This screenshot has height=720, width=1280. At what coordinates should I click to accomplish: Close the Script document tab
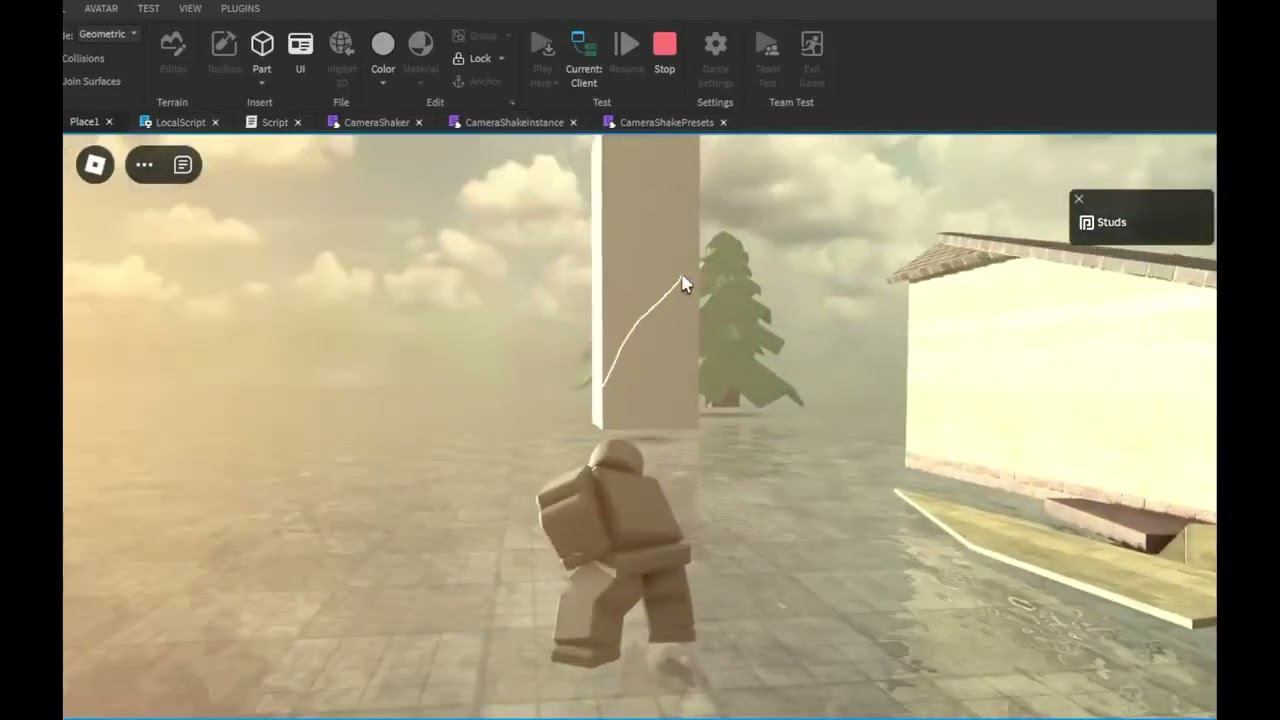[298, 123]
